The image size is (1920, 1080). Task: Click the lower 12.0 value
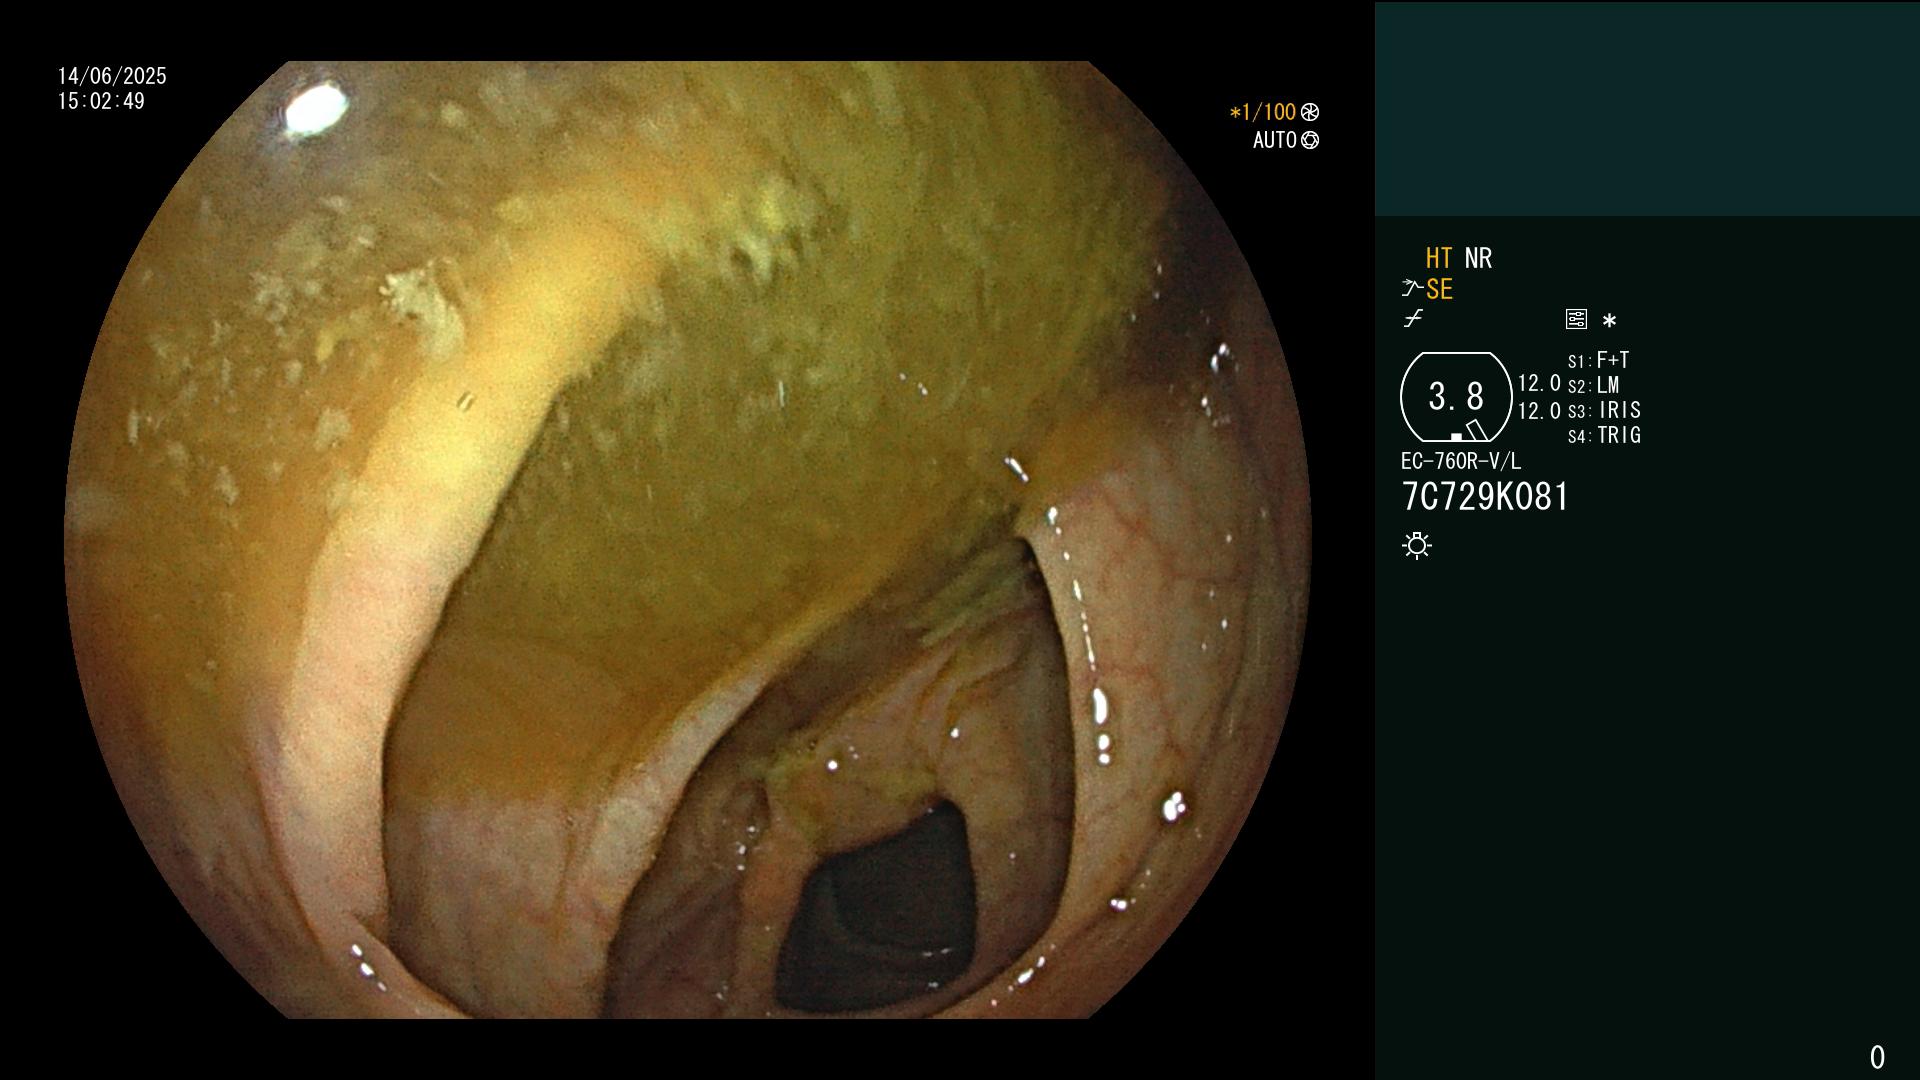1539,411
